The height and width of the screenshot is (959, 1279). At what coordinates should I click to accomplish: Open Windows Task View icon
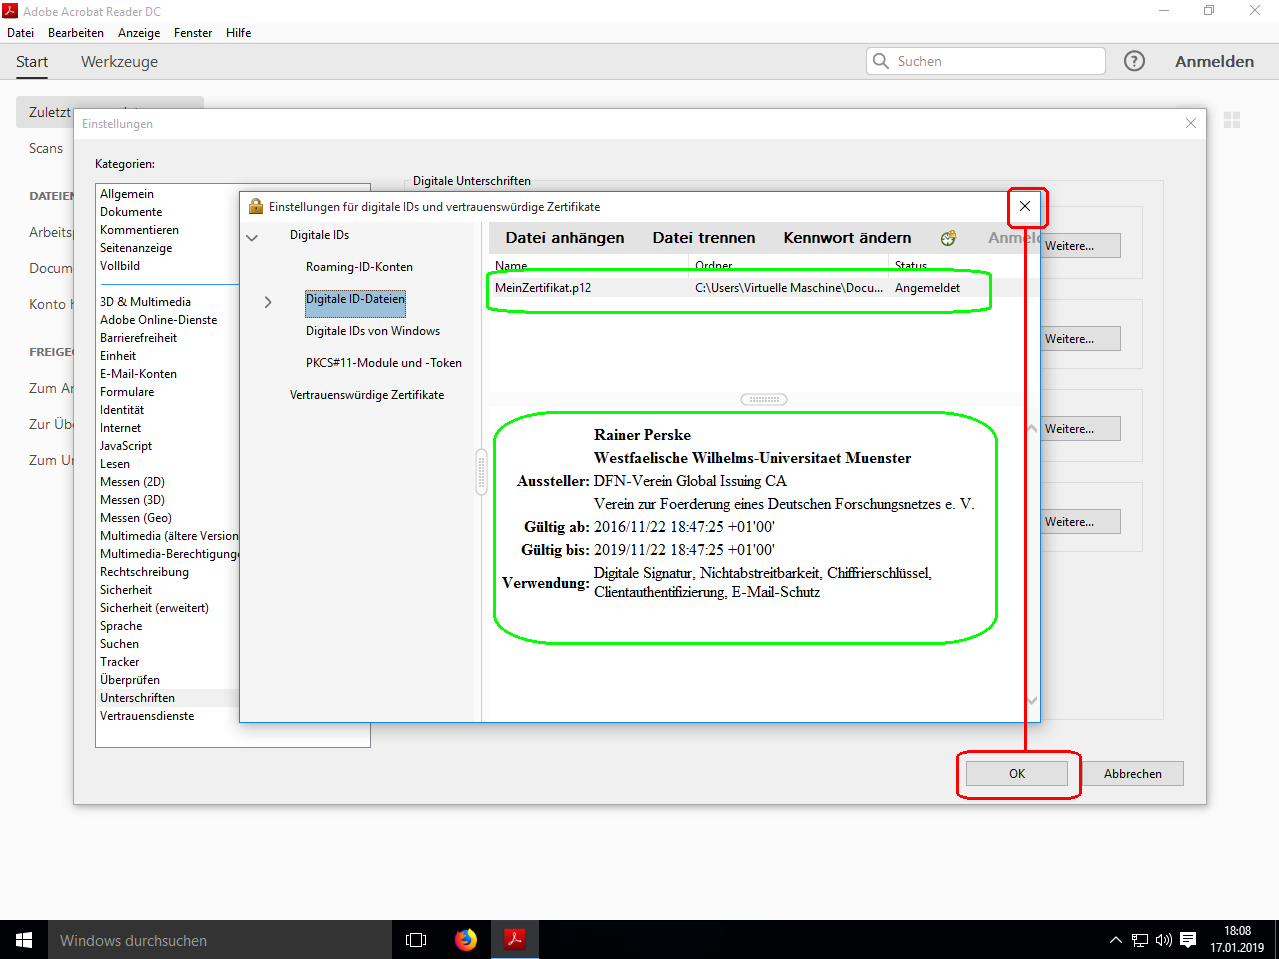click(416, 940)
